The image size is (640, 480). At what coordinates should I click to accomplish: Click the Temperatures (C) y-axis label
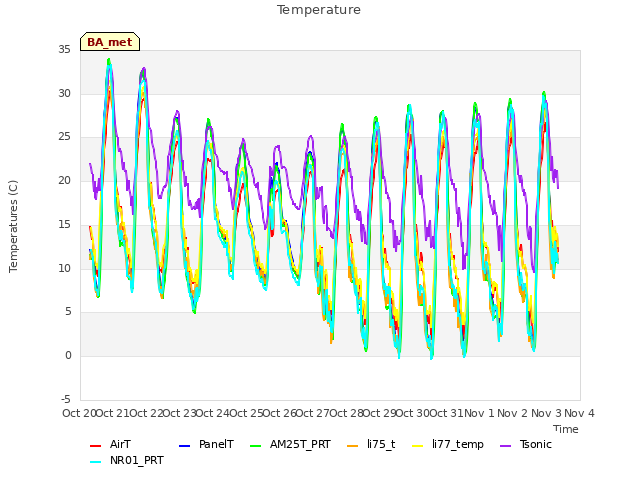click(x=13, y=226)
